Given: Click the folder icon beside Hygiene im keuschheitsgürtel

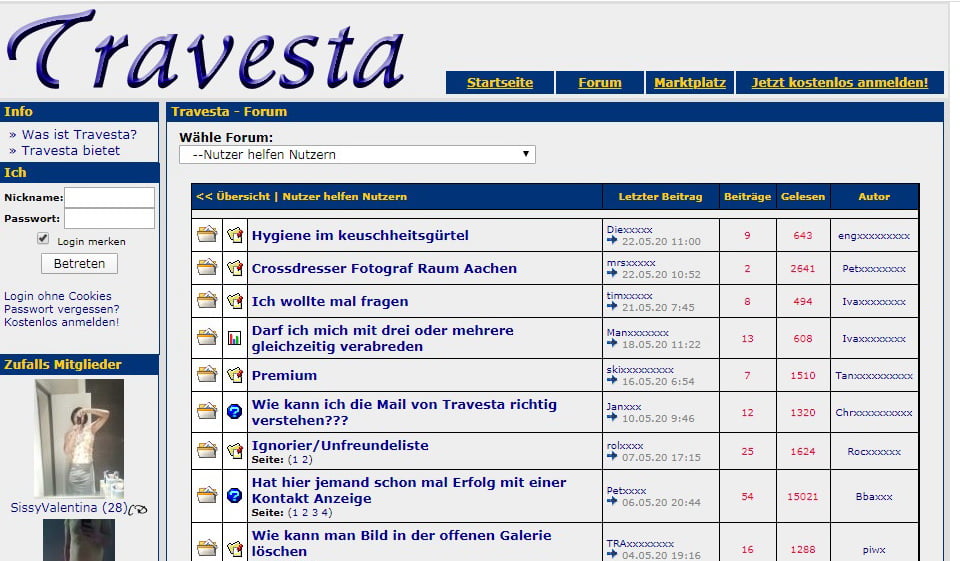Looking at the screenshot, I should [207, 235].
